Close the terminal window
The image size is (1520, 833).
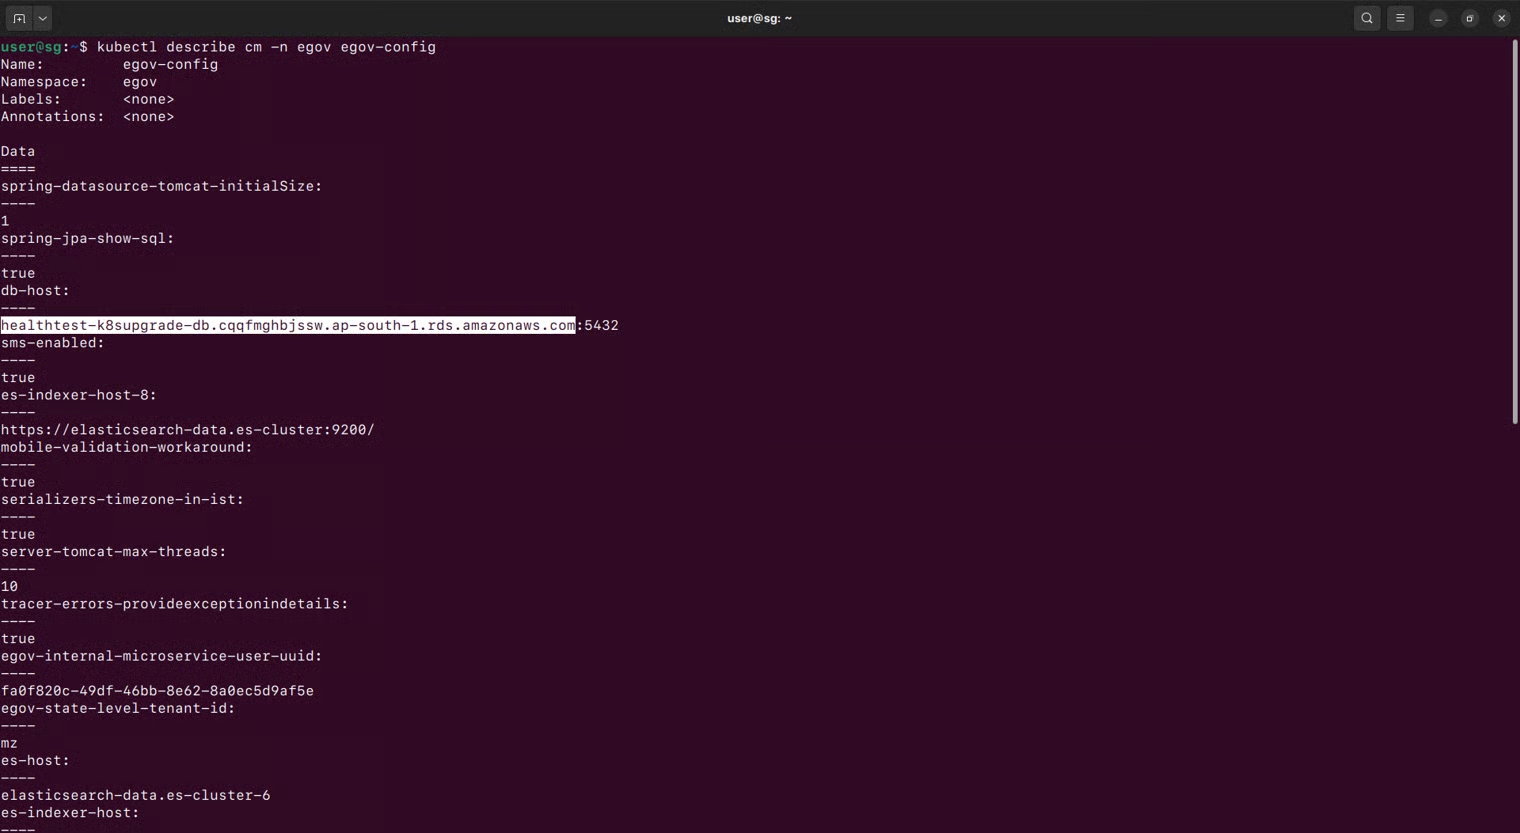[x=1501, y=18]
